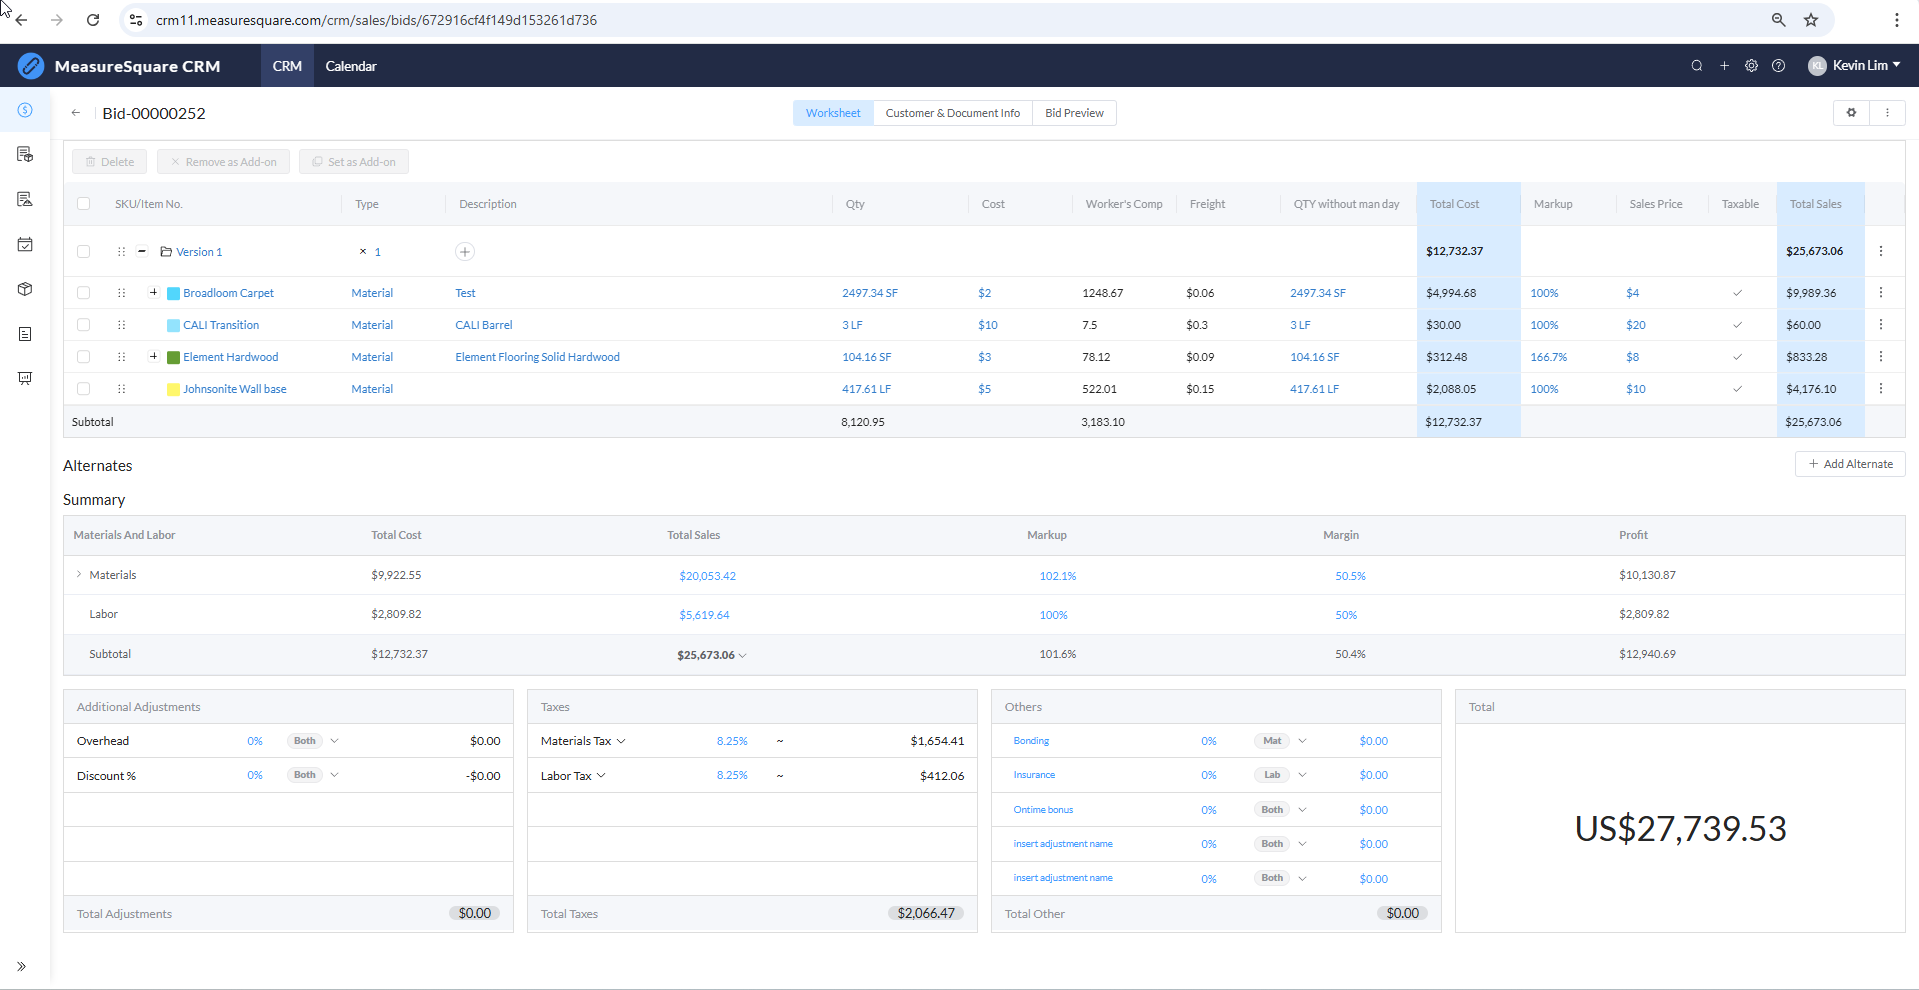Click the Set as Add-on button

coord(354,162)
